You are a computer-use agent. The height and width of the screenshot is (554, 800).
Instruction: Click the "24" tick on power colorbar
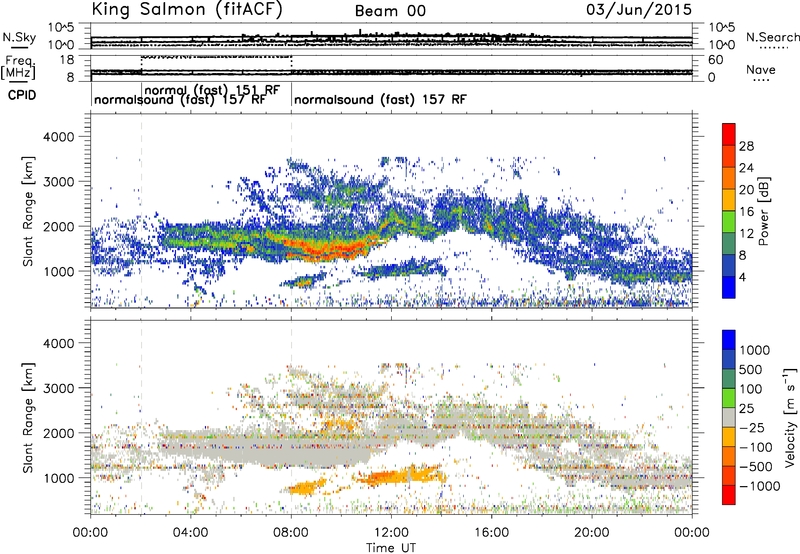pyautogui.click(x=746, y=168)
